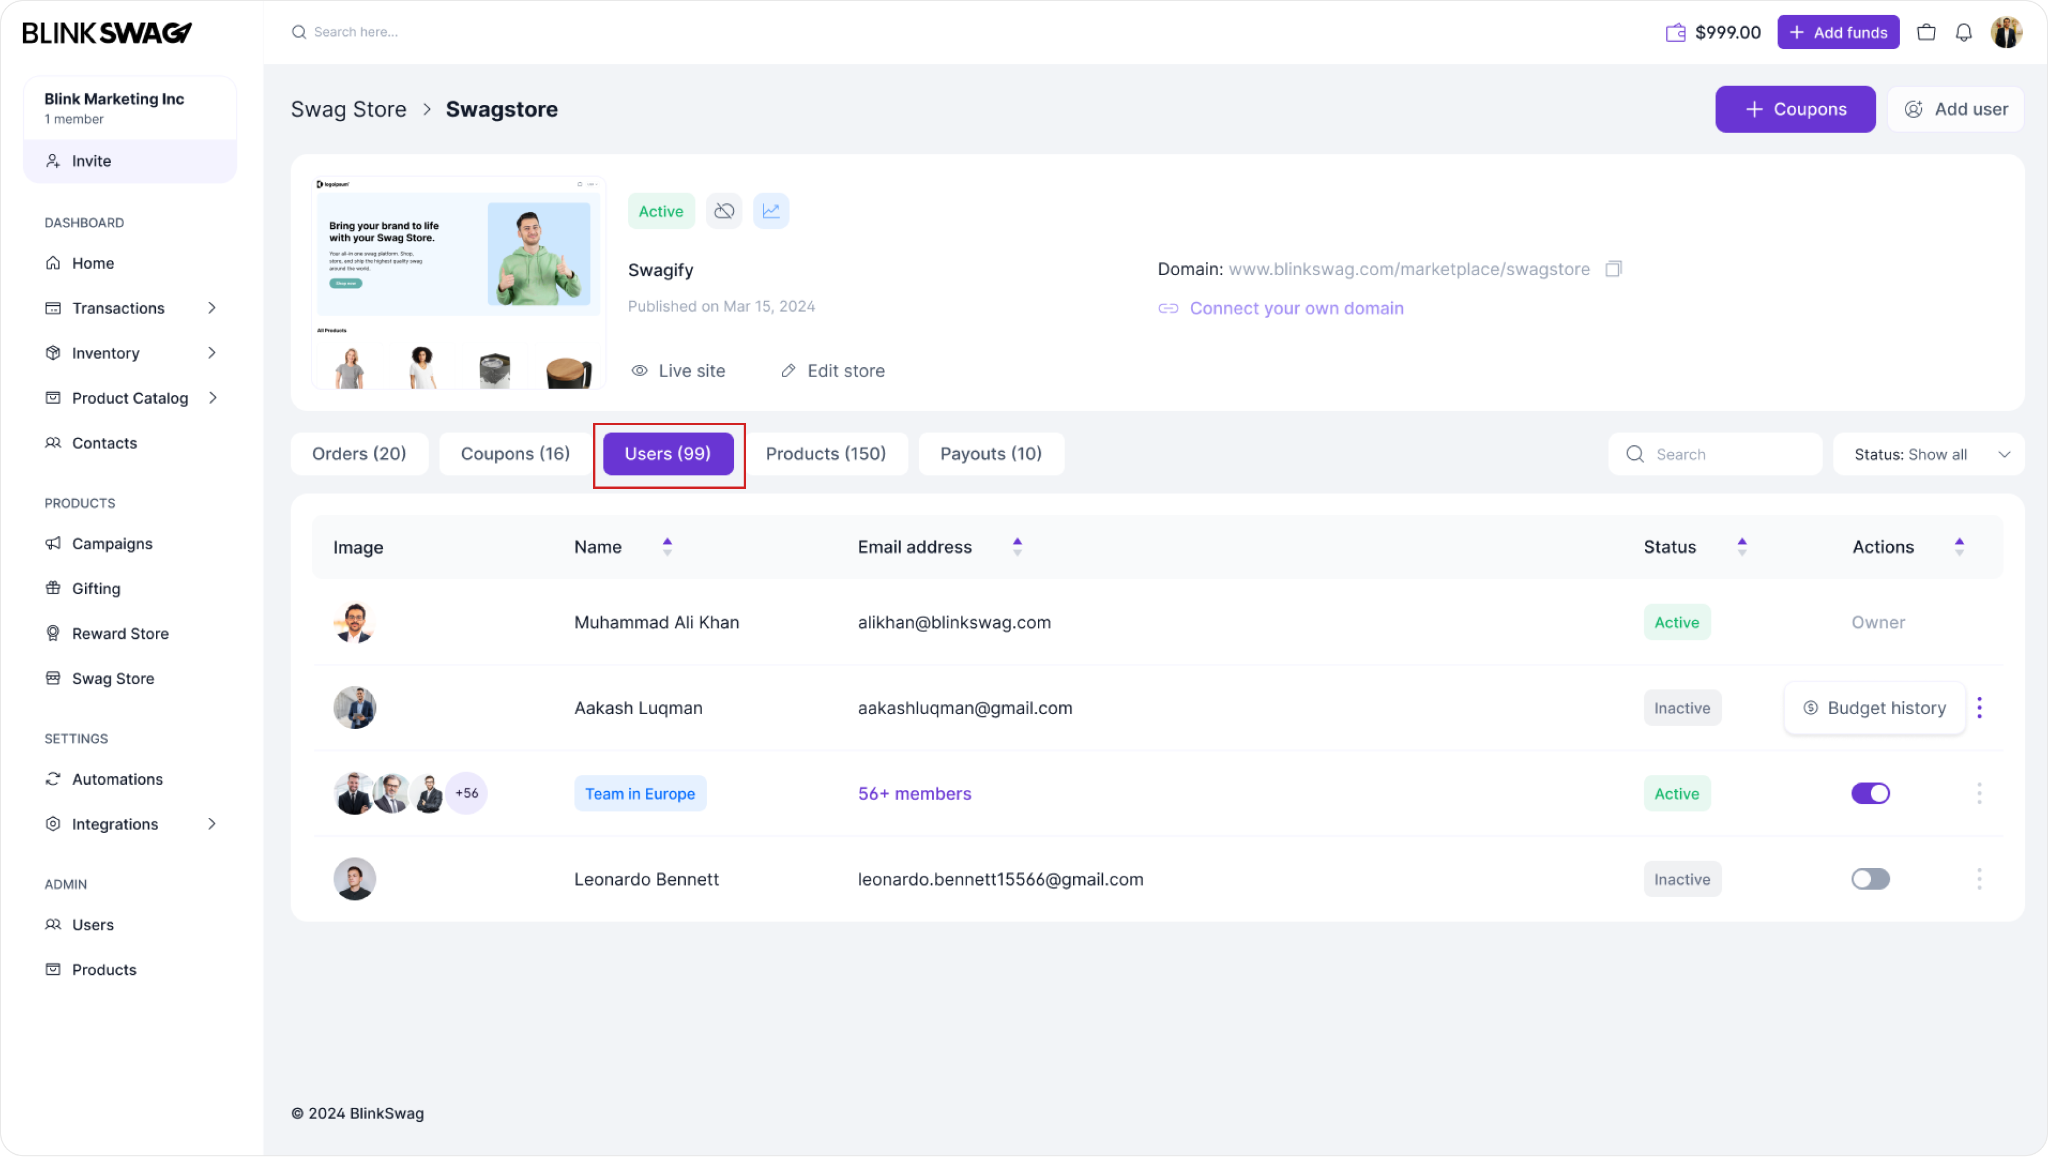Click Muhammad Ali Khan's avatar
Image resolution: width=2048 pixels, height=1157 pixels.
coord(354,623)
